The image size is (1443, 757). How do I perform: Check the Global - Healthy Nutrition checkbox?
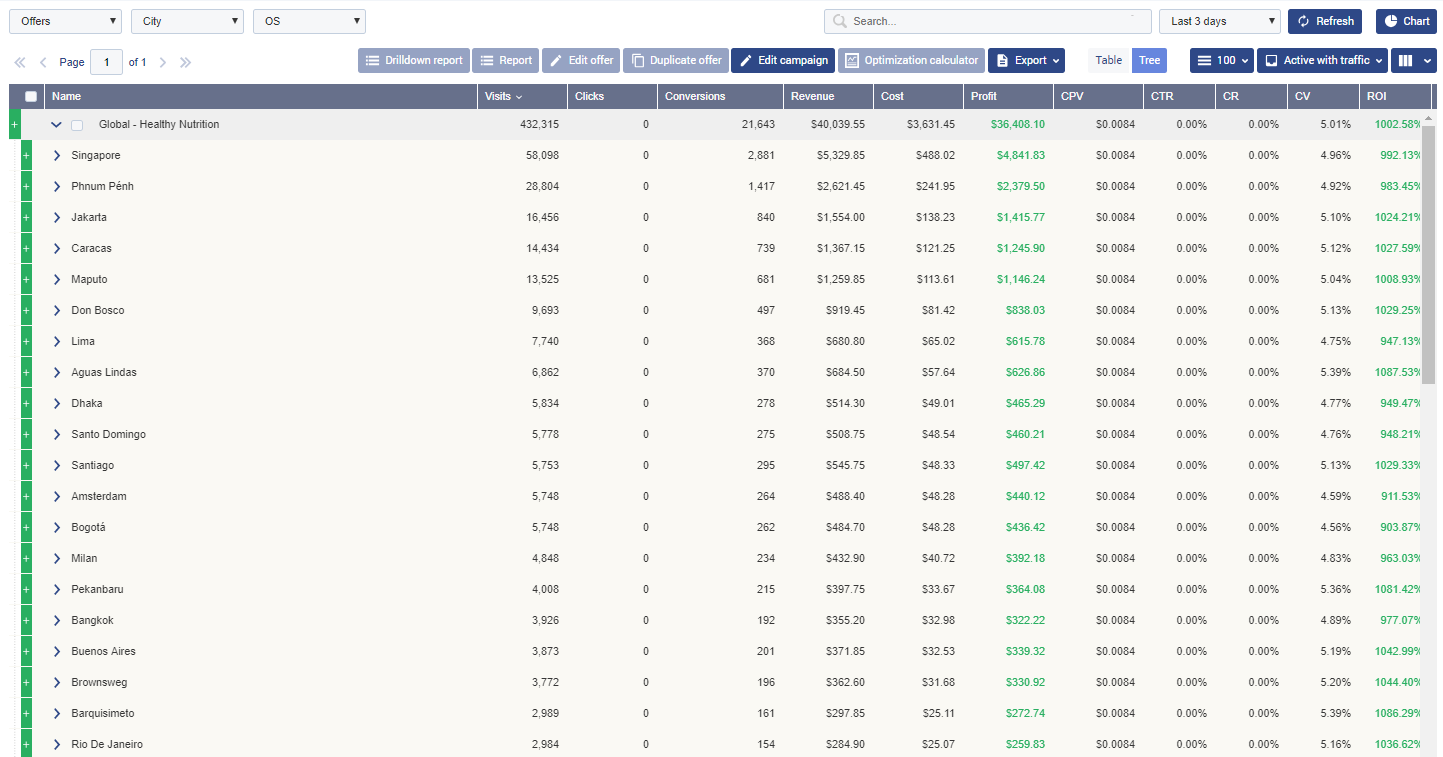pyautogui.click(x=77, y=125)
